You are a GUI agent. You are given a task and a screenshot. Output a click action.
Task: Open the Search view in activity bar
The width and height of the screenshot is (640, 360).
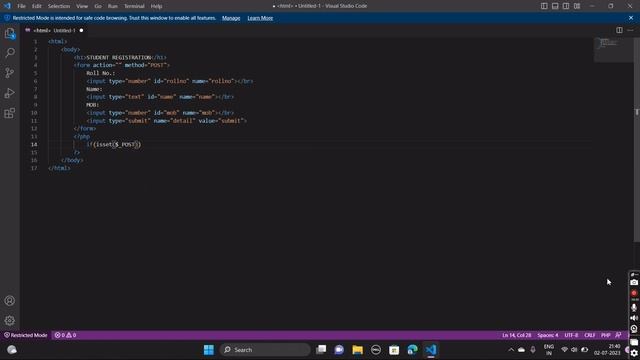click(x=10, y=53)
